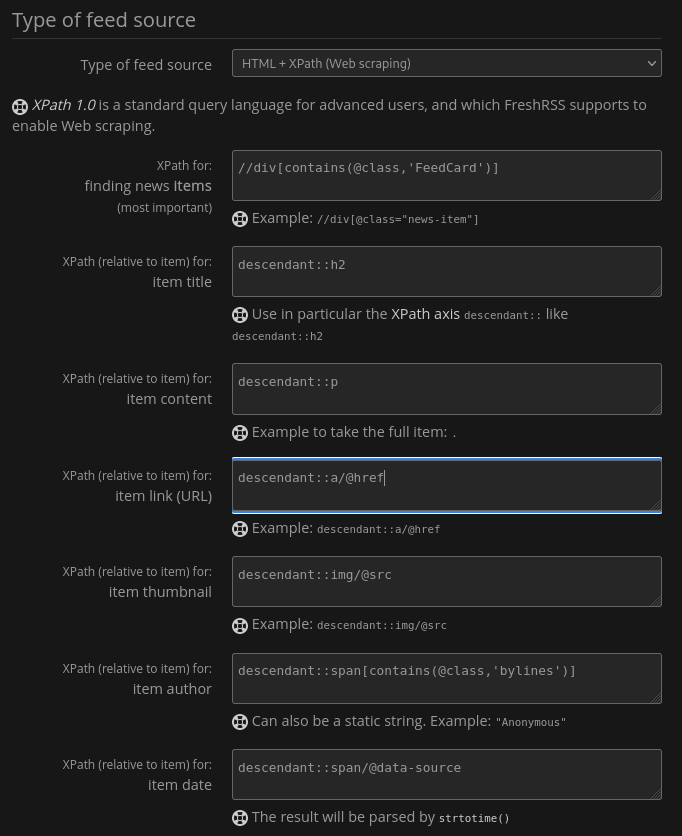Screen dimensions: 682x836
Task: Focus the finding news items XPath field
Action: (446, 175)
